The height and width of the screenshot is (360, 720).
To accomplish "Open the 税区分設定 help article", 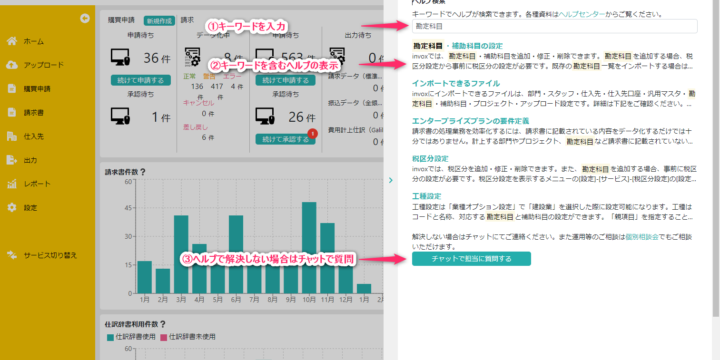I will pos(430,158).
